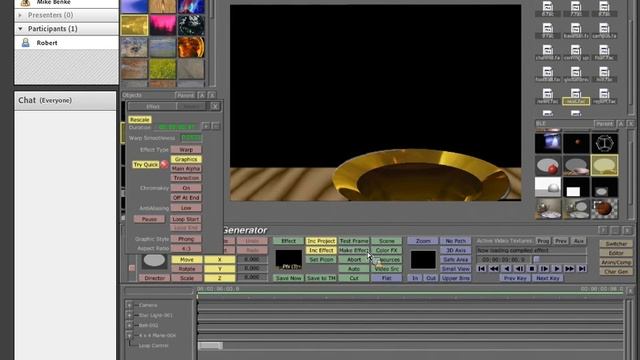The height and width of the screenshot is (360, 640).
Task: Stop playback in transport controls
Action: tap(532, 269)
